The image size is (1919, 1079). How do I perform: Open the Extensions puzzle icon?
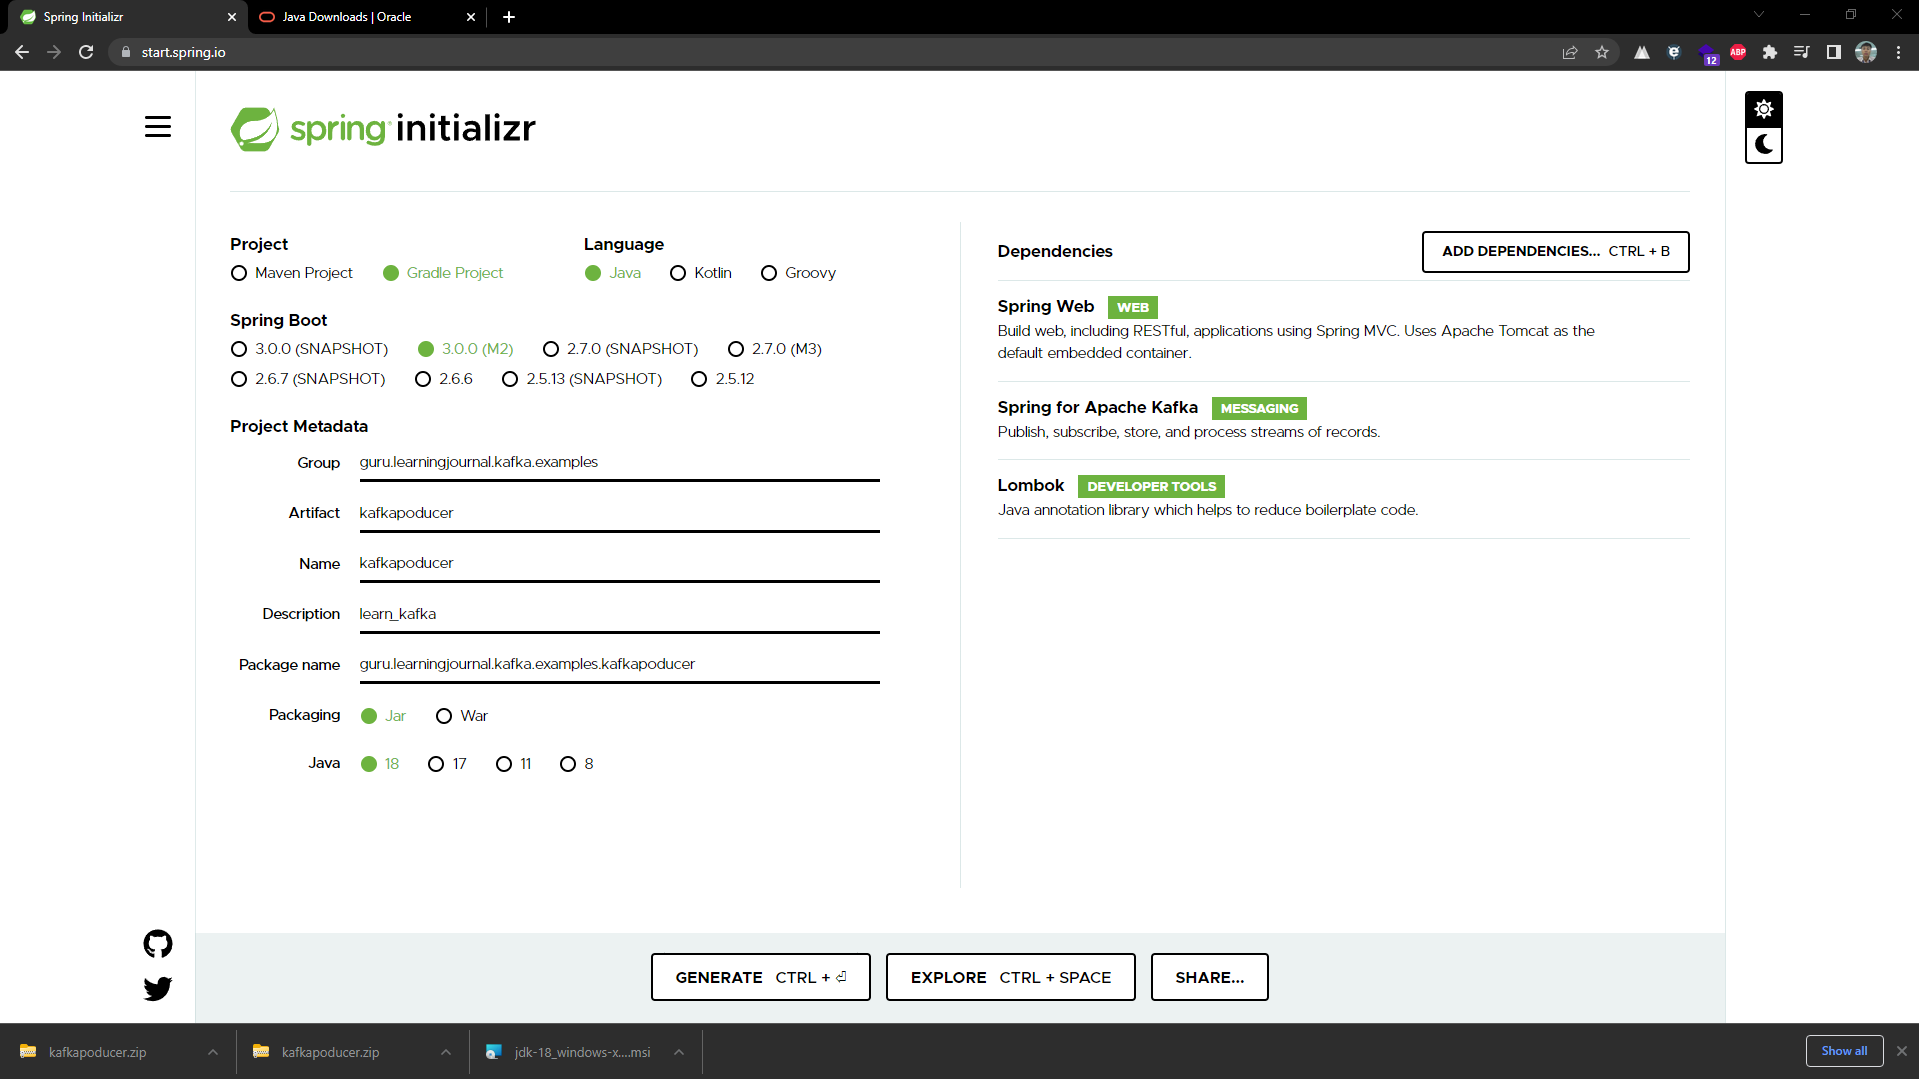point(1770,52)
